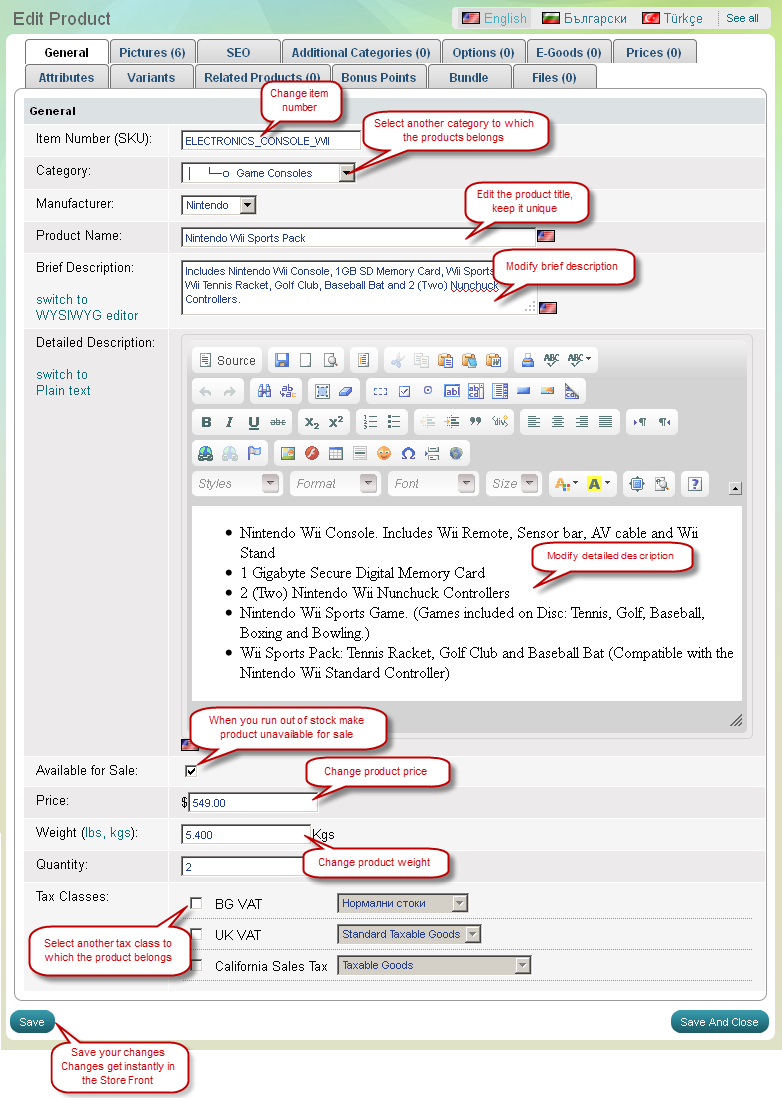The height and width of the screenshot is (1098, 782).
Task: Enable the UK VAT tax class checkbox
Action: pyautogui.click(x=196, y=934)
